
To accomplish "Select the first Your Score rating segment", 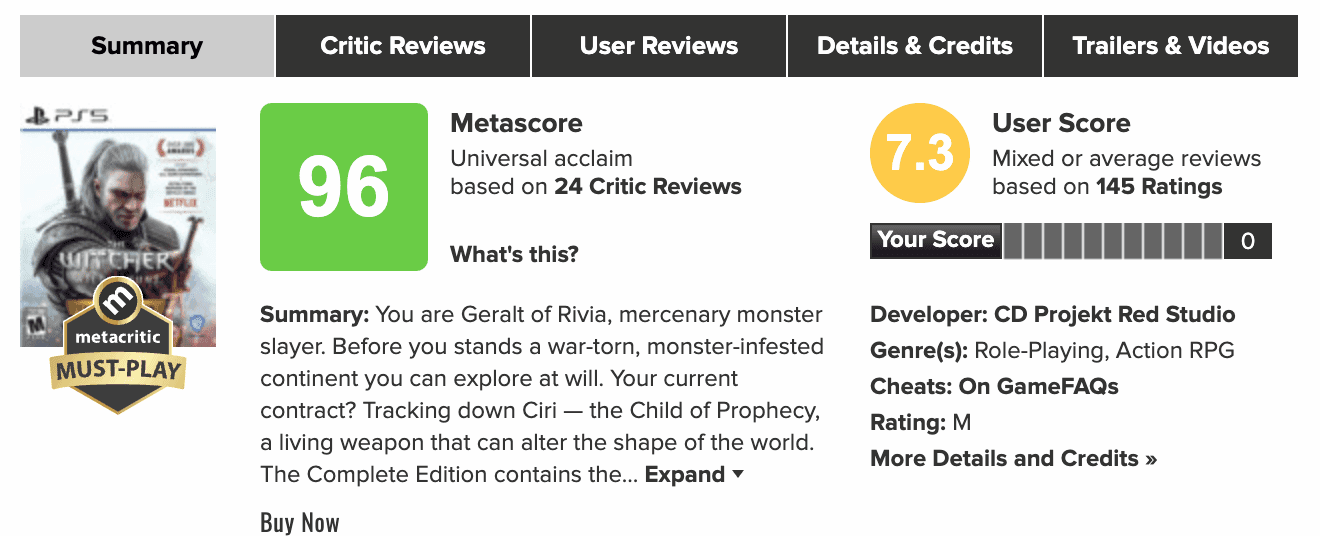I will coord(1013,241).
